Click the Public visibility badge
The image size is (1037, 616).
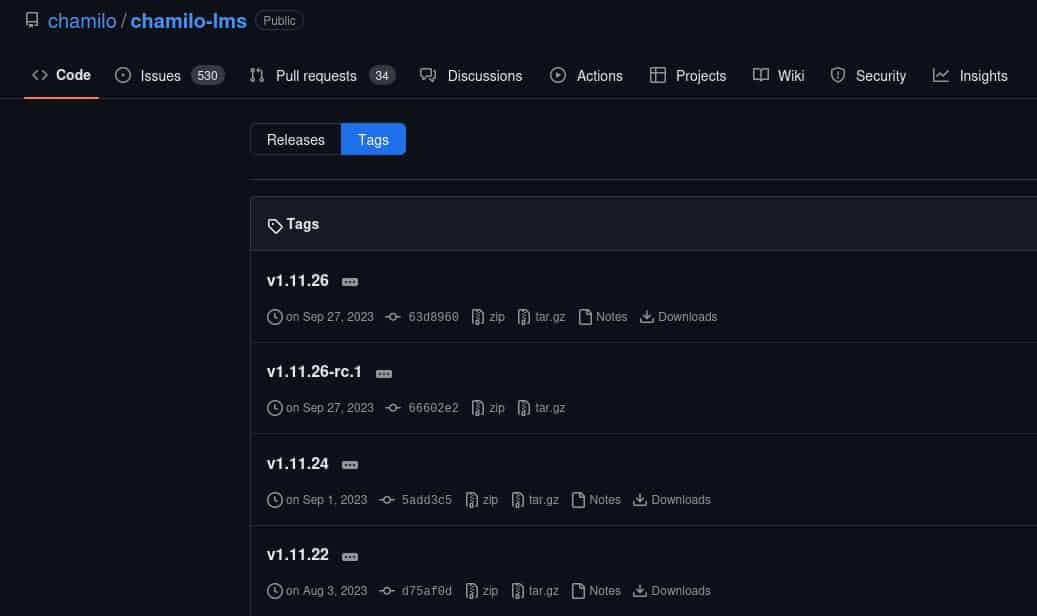tap(279, 21)
